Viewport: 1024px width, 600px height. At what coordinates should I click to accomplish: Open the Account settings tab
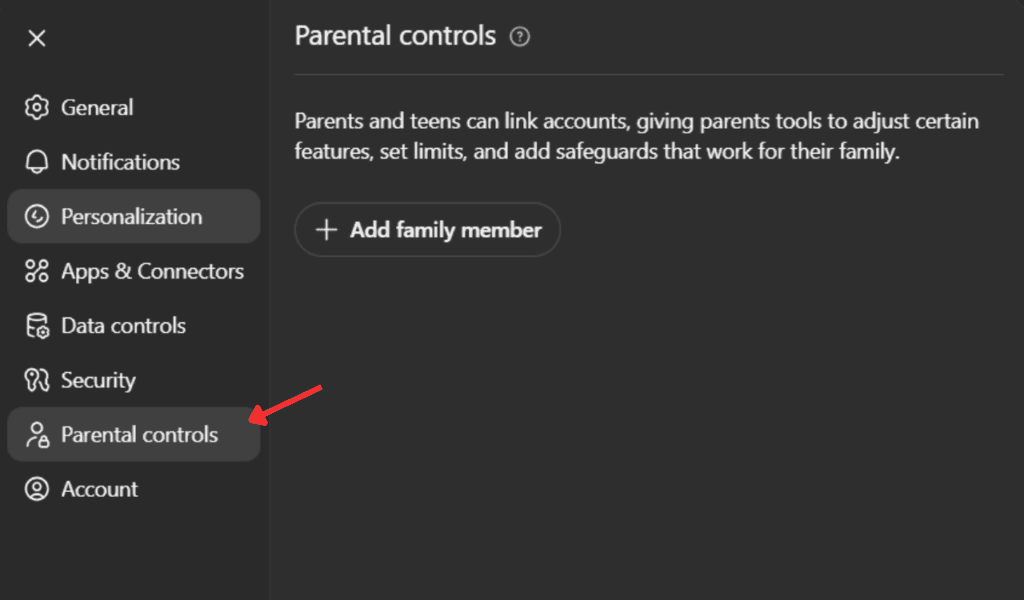(99, 489)
